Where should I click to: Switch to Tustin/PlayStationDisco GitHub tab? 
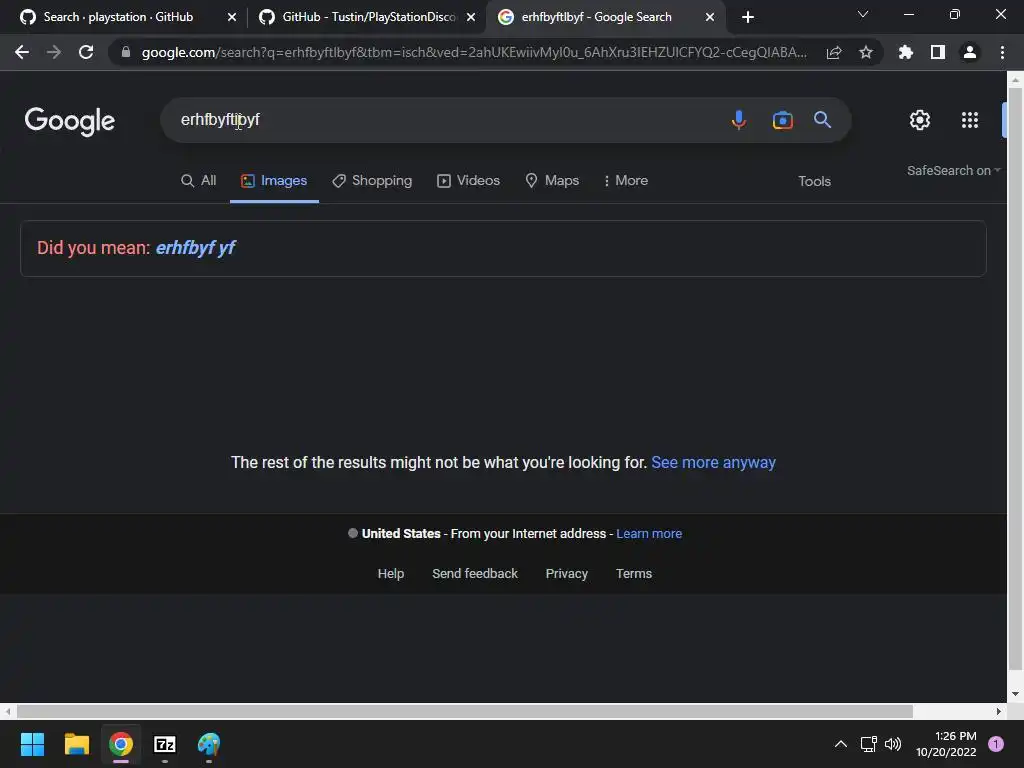(368, 17)
